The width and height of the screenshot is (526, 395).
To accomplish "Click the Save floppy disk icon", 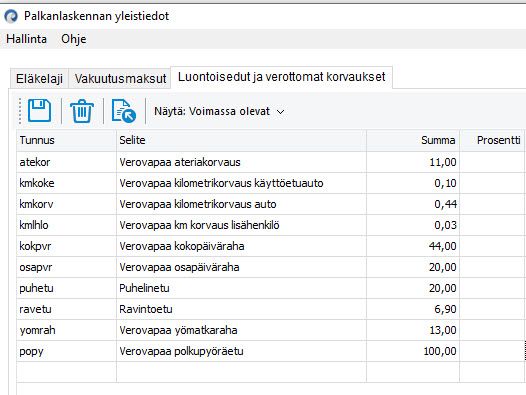I will coord(40,111).
